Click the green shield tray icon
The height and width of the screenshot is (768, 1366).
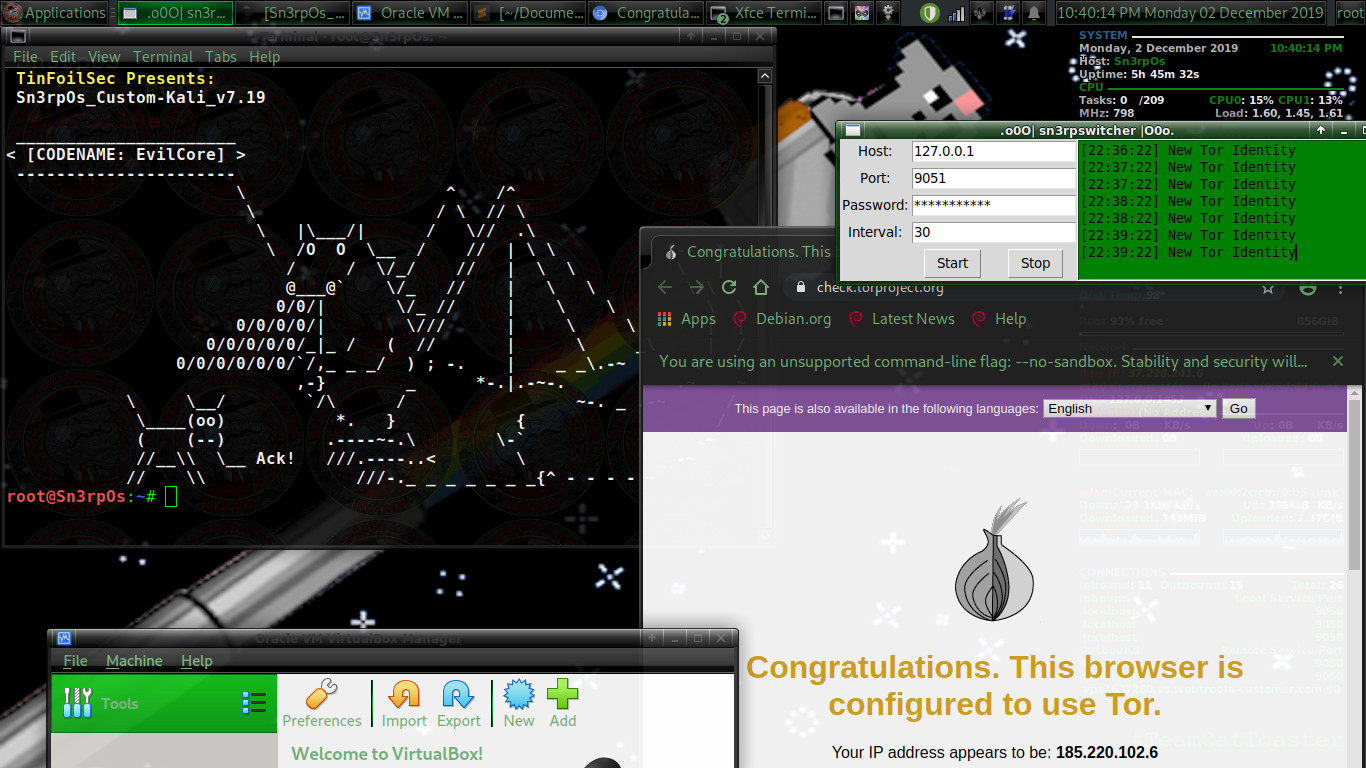[931, 13]
